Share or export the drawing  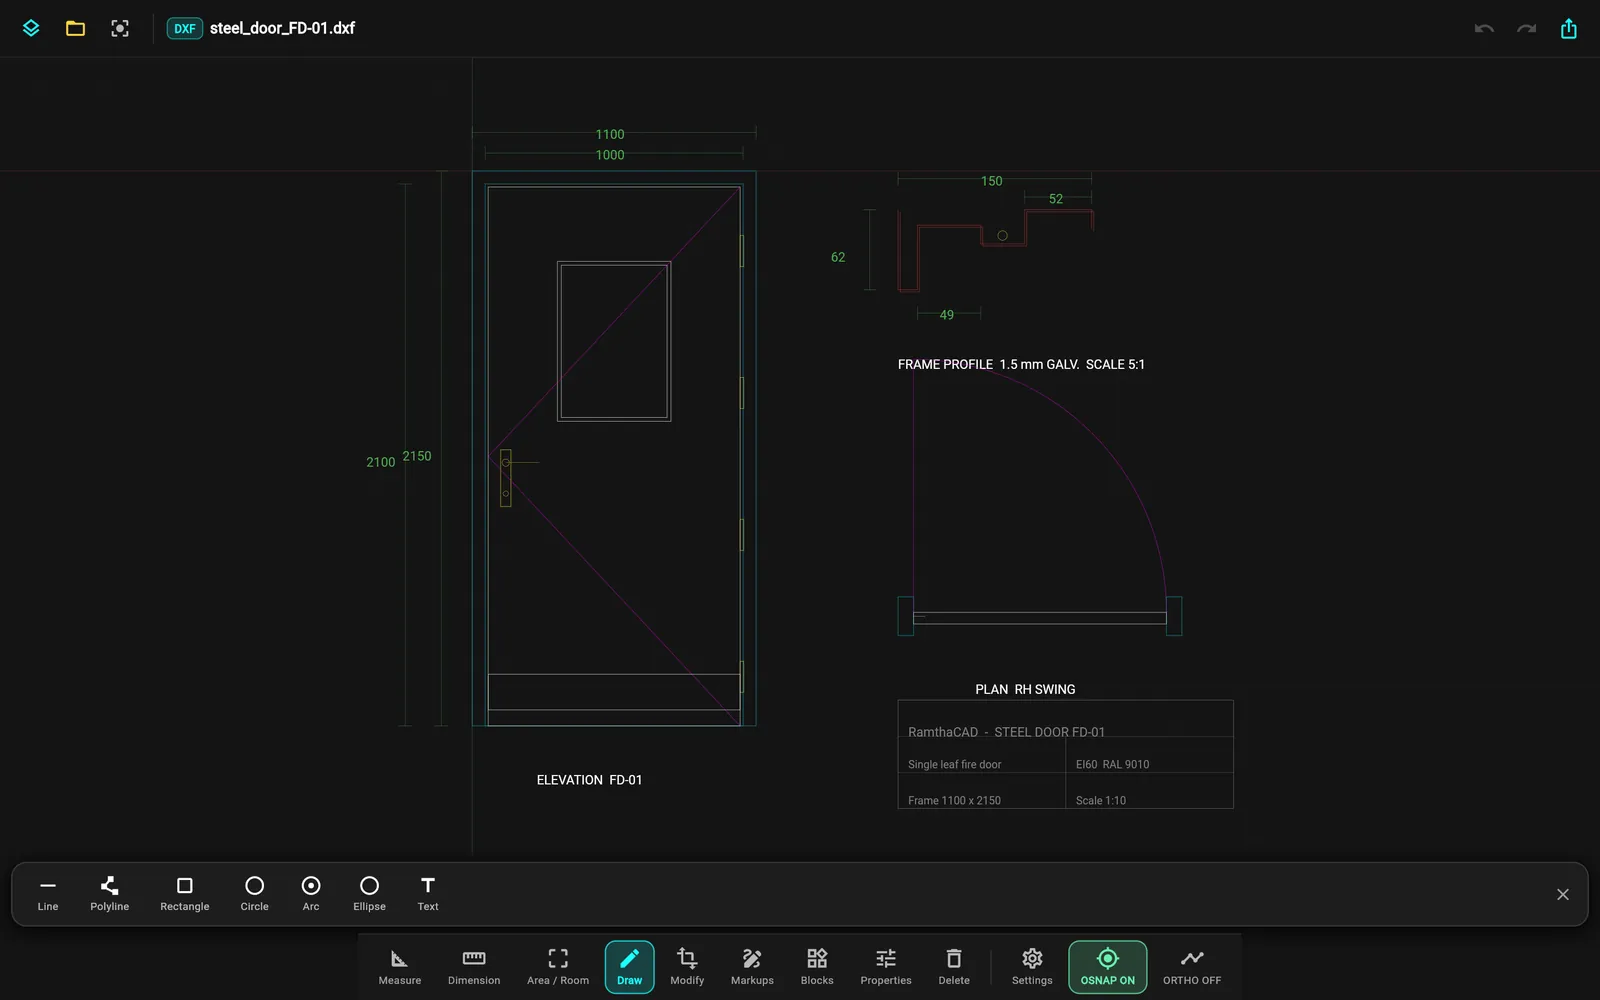click(x=1568, y=28)
